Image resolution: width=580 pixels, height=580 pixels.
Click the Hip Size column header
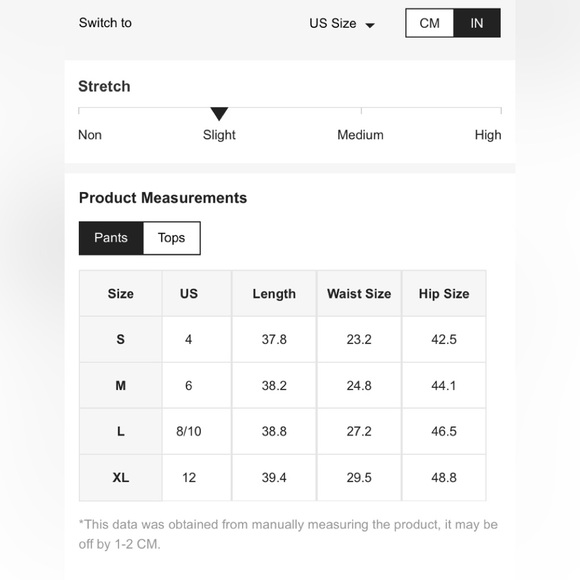pyautogui.click(x=444, y=293)
